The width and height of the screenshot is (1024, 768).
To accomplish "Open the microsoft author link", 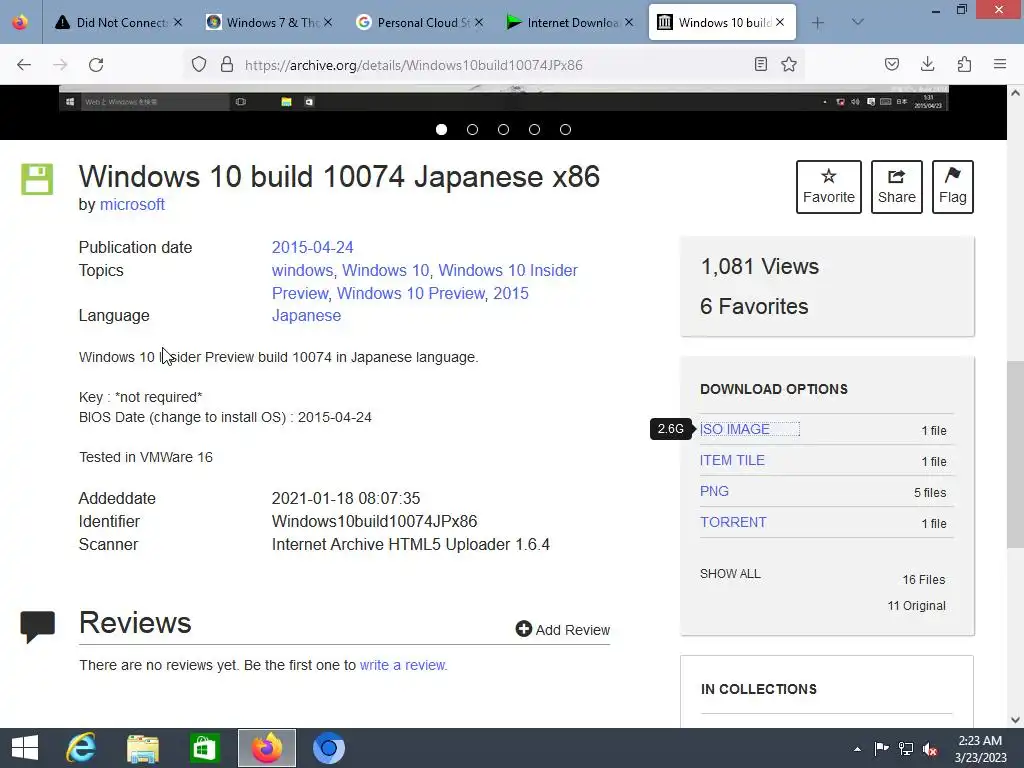I will coord(132,204).
